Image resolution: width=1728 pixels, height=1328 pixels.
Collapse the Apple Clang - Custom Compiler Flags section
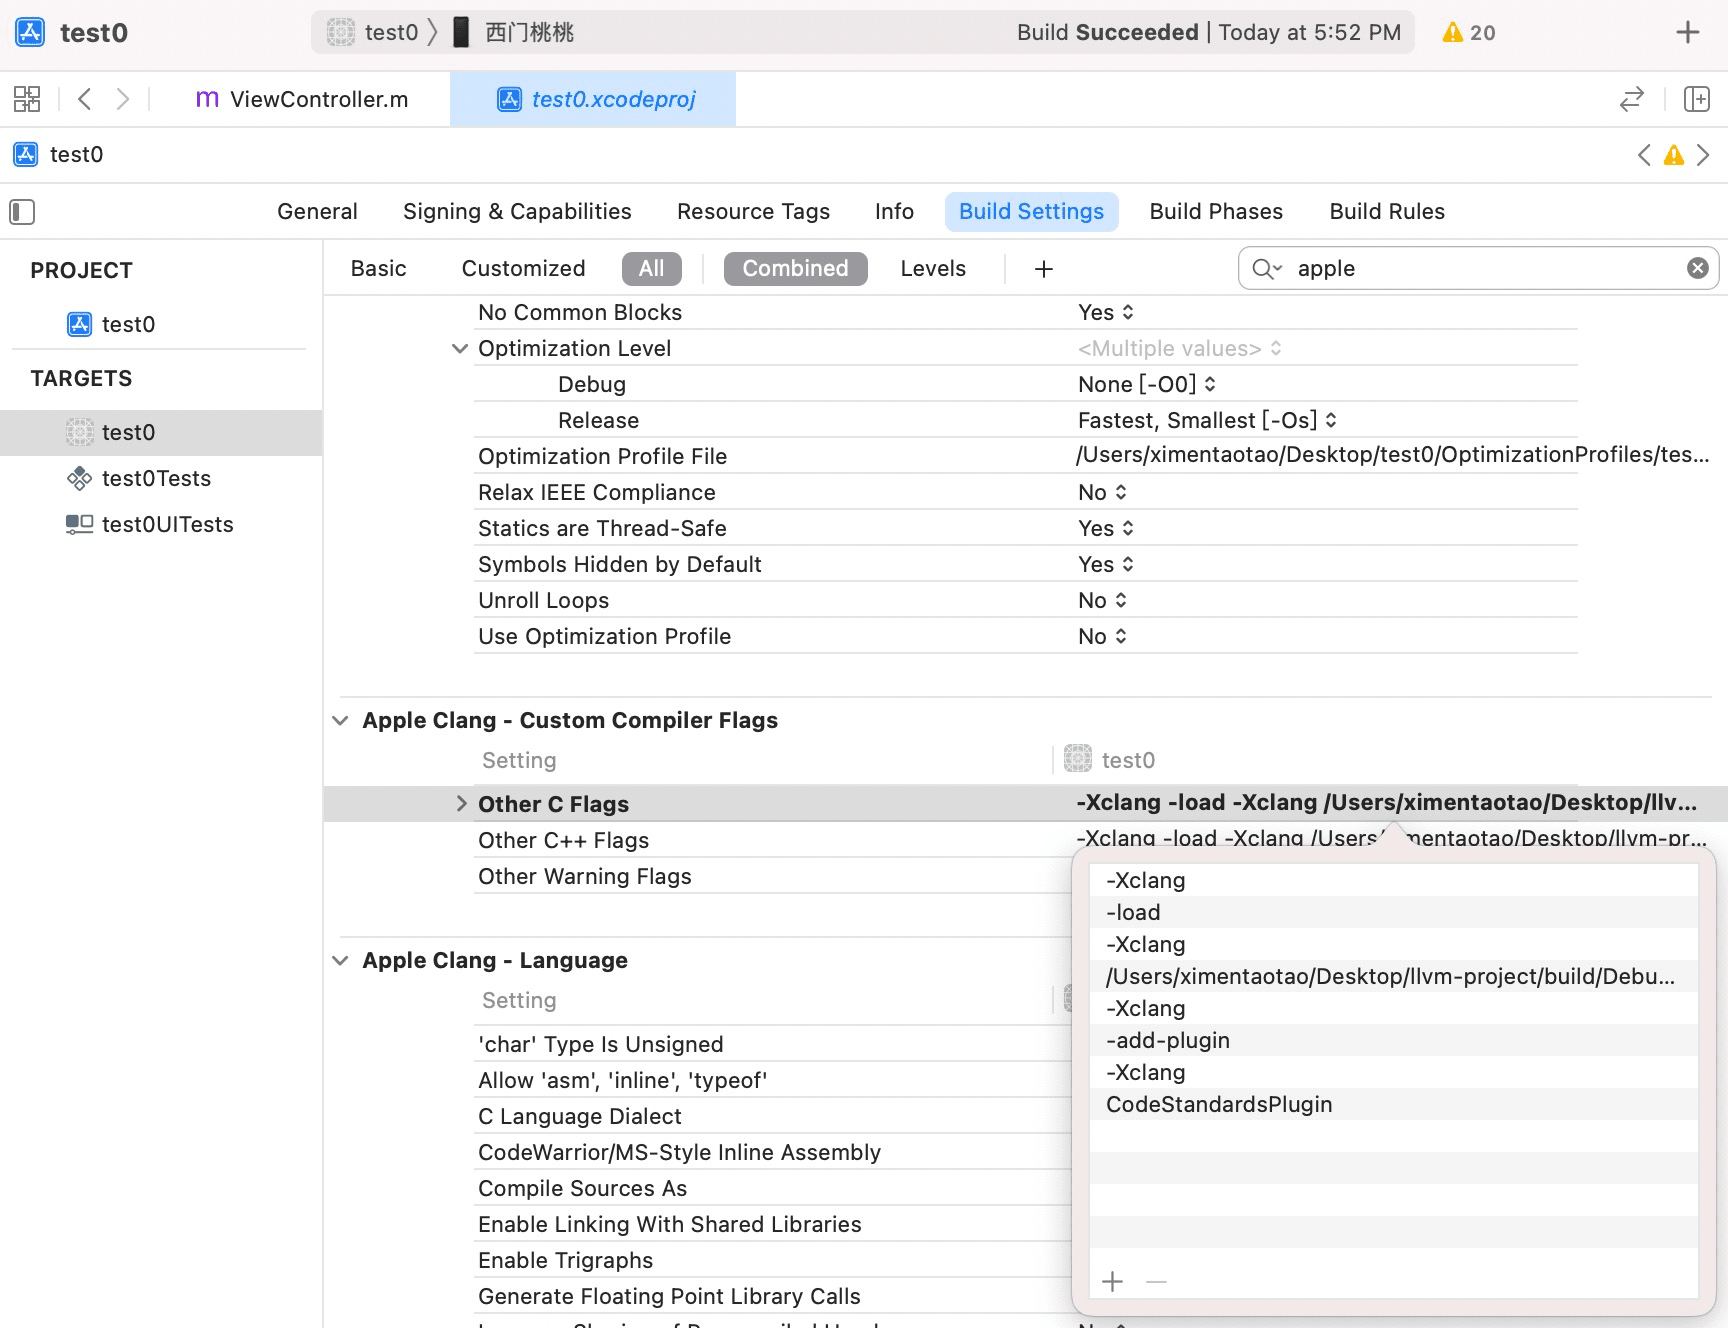tap(340, 721)
